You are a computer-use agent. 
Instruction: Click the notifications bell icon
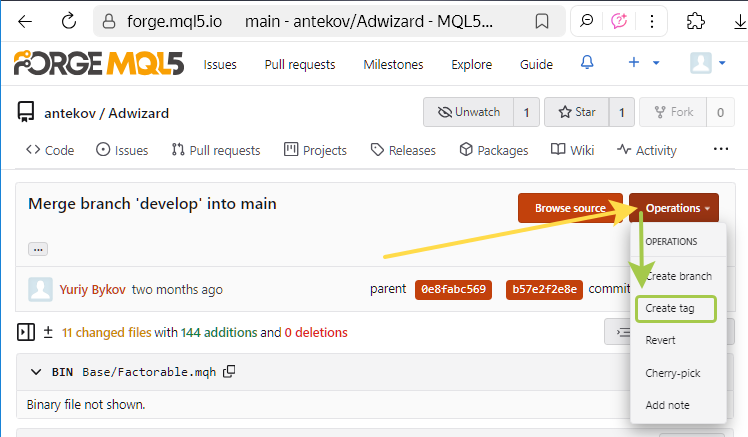[587, 63]
